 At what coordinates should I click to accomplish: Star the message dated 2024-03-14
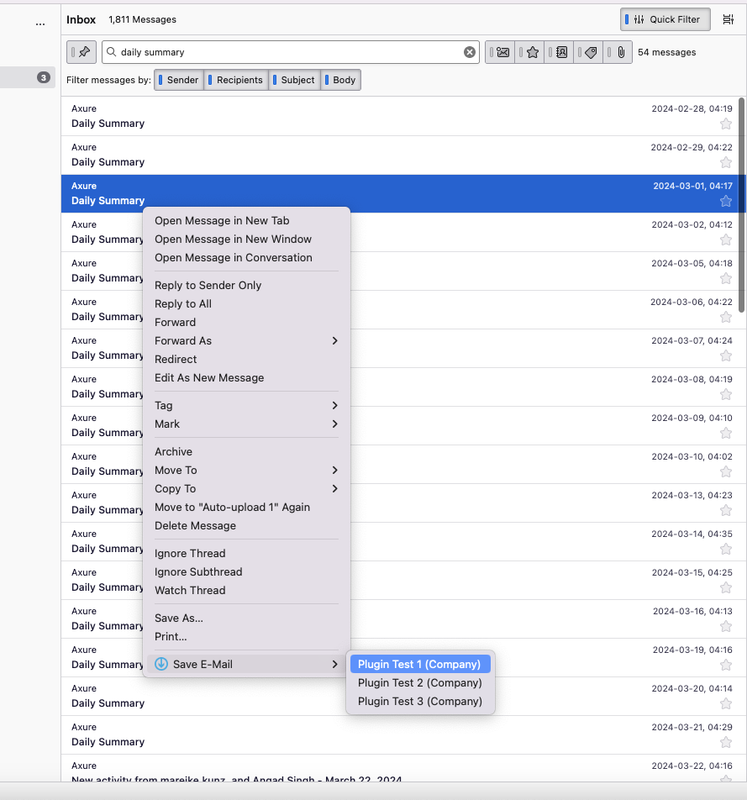point(726,549)
